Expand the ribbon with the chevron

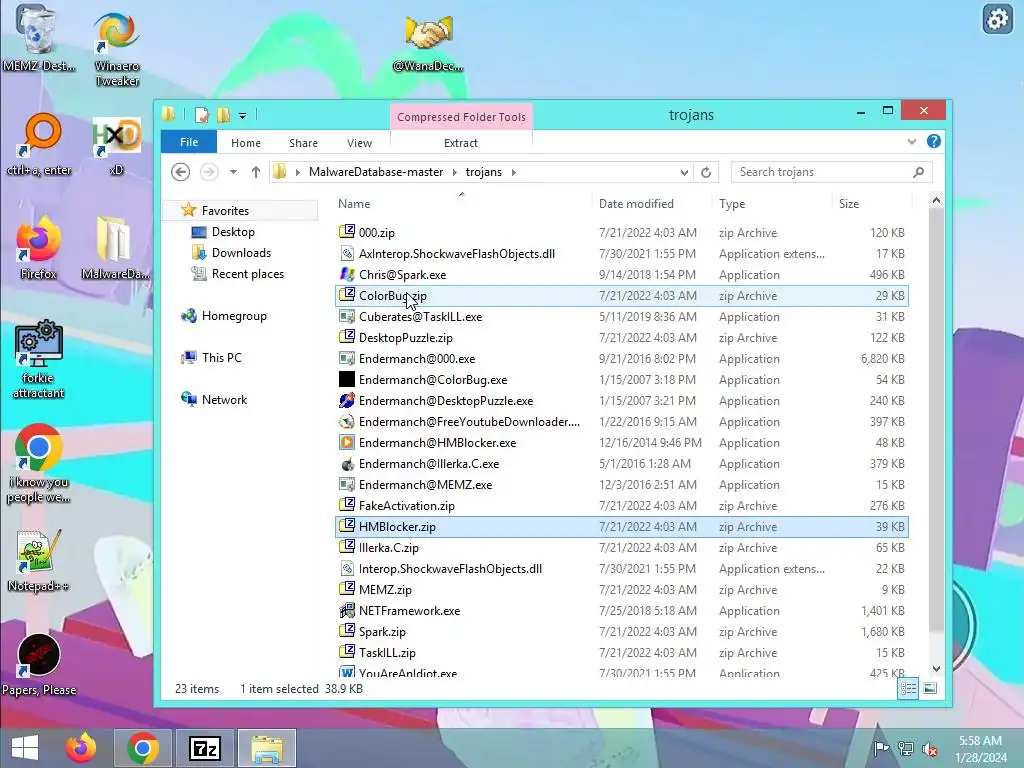(x=912, y=141)
